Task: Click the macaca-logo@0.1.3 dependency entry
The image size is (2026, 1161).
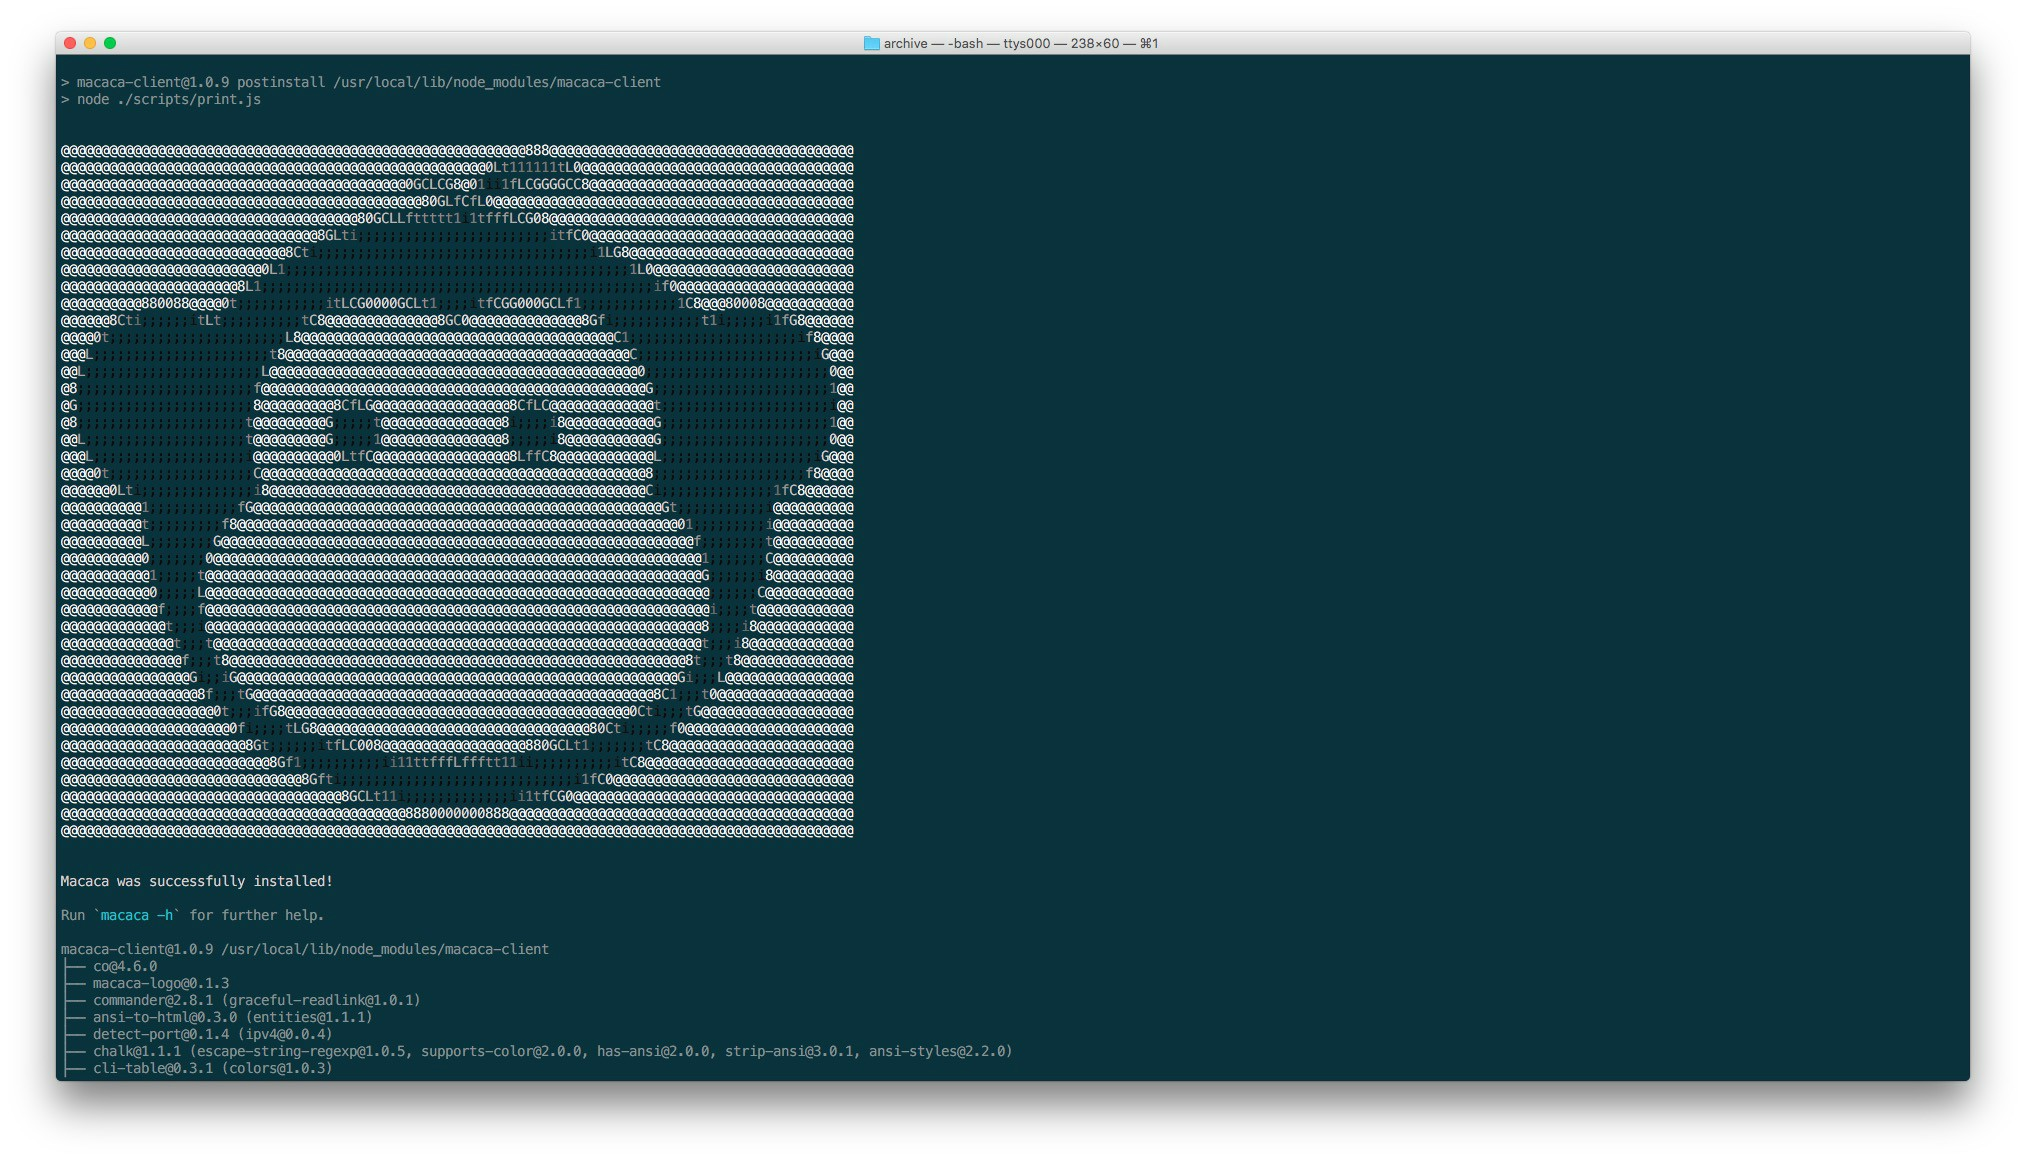Action: pyautogui.click(x=160, y=983)
